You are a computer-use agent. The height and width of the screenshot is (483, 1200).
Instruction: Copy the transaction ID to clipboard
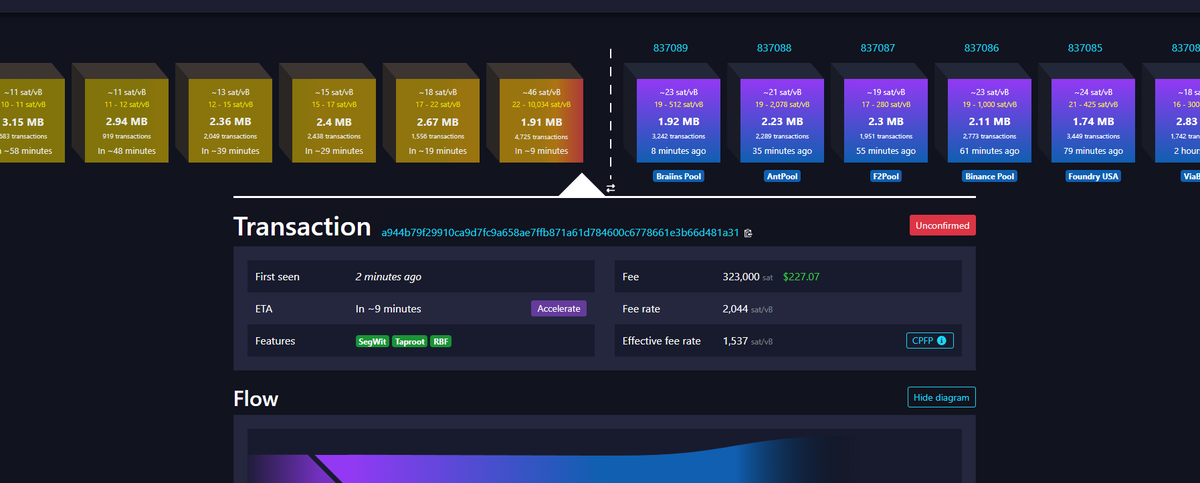(x=748, y=233)
